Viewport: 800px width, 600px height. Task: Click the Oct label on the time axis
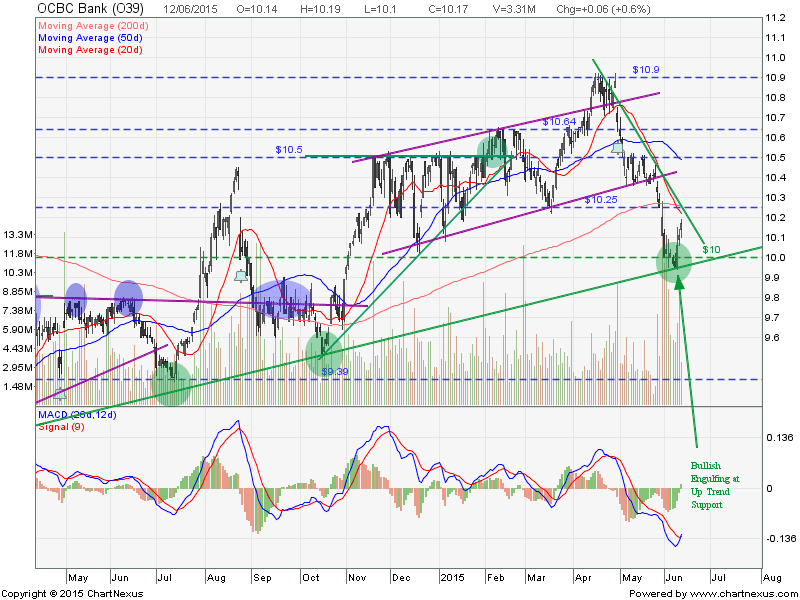(x=311, y=578)
